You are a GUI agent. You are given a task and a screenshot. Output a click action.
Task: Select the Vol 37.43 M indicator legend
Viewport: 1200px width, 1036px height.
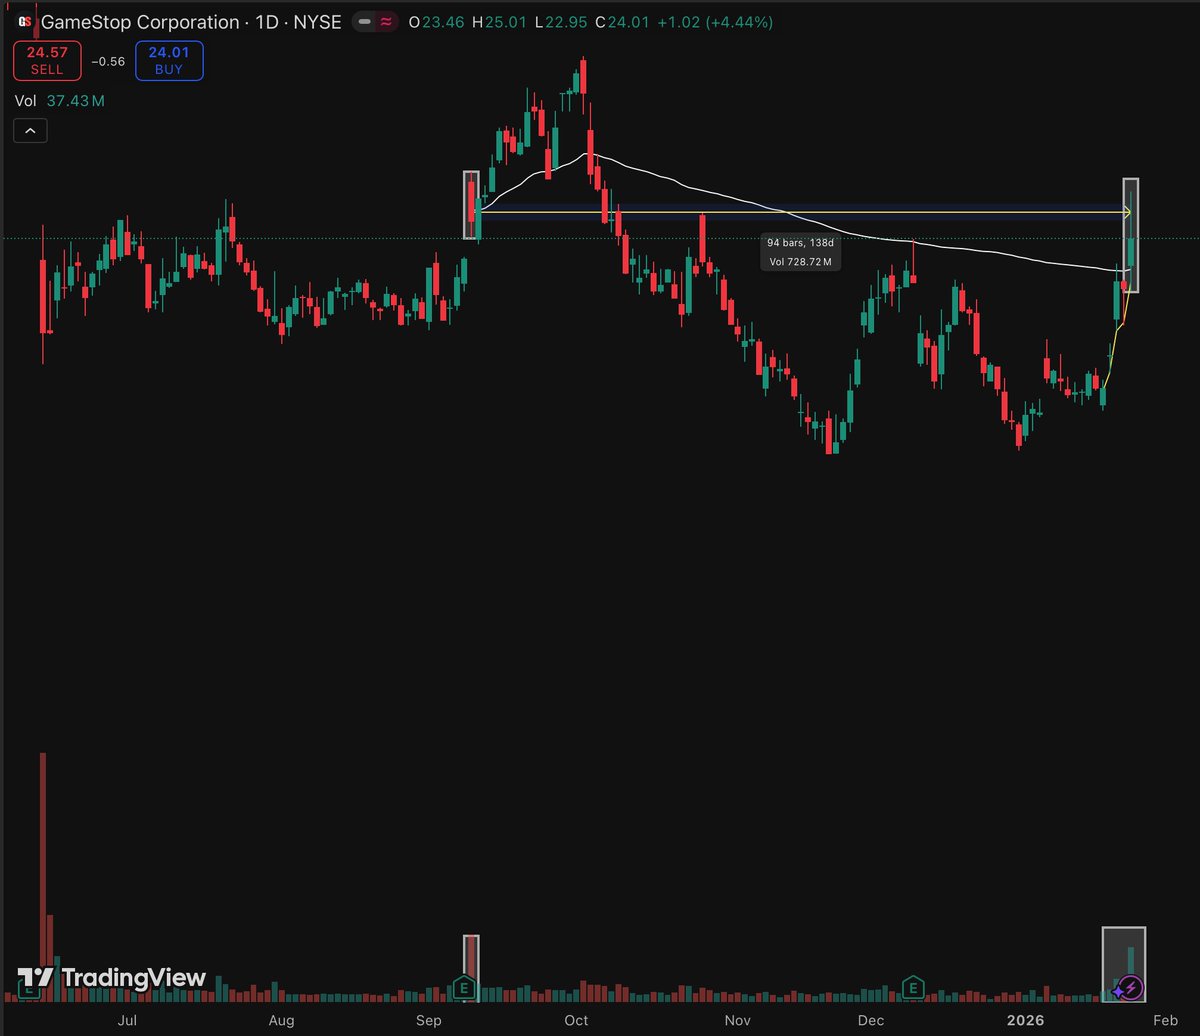pos(60,101)
